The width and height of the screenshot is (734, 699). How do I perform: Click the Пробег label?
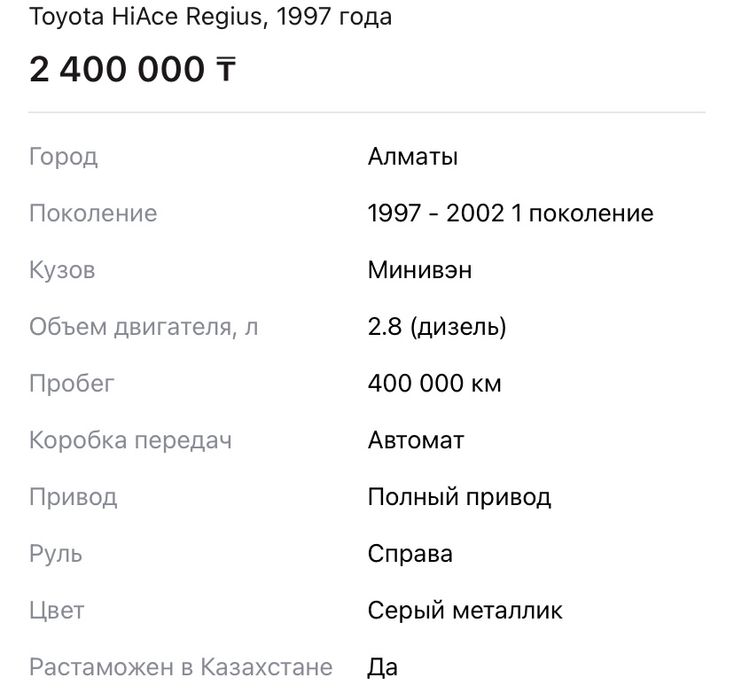click(x=72, y=384)
